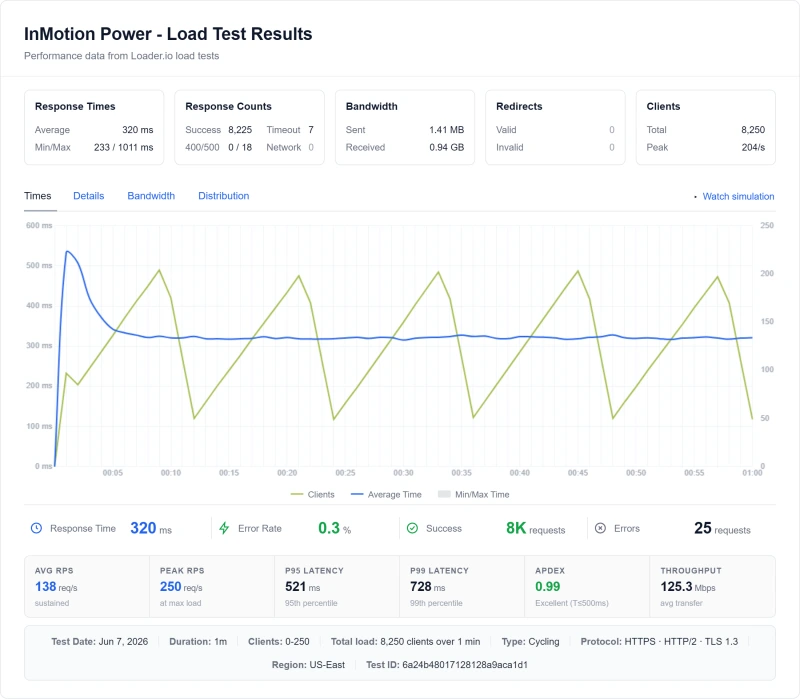
Task: Click the blue response-time peak on the chart
Action: (67, 252)
